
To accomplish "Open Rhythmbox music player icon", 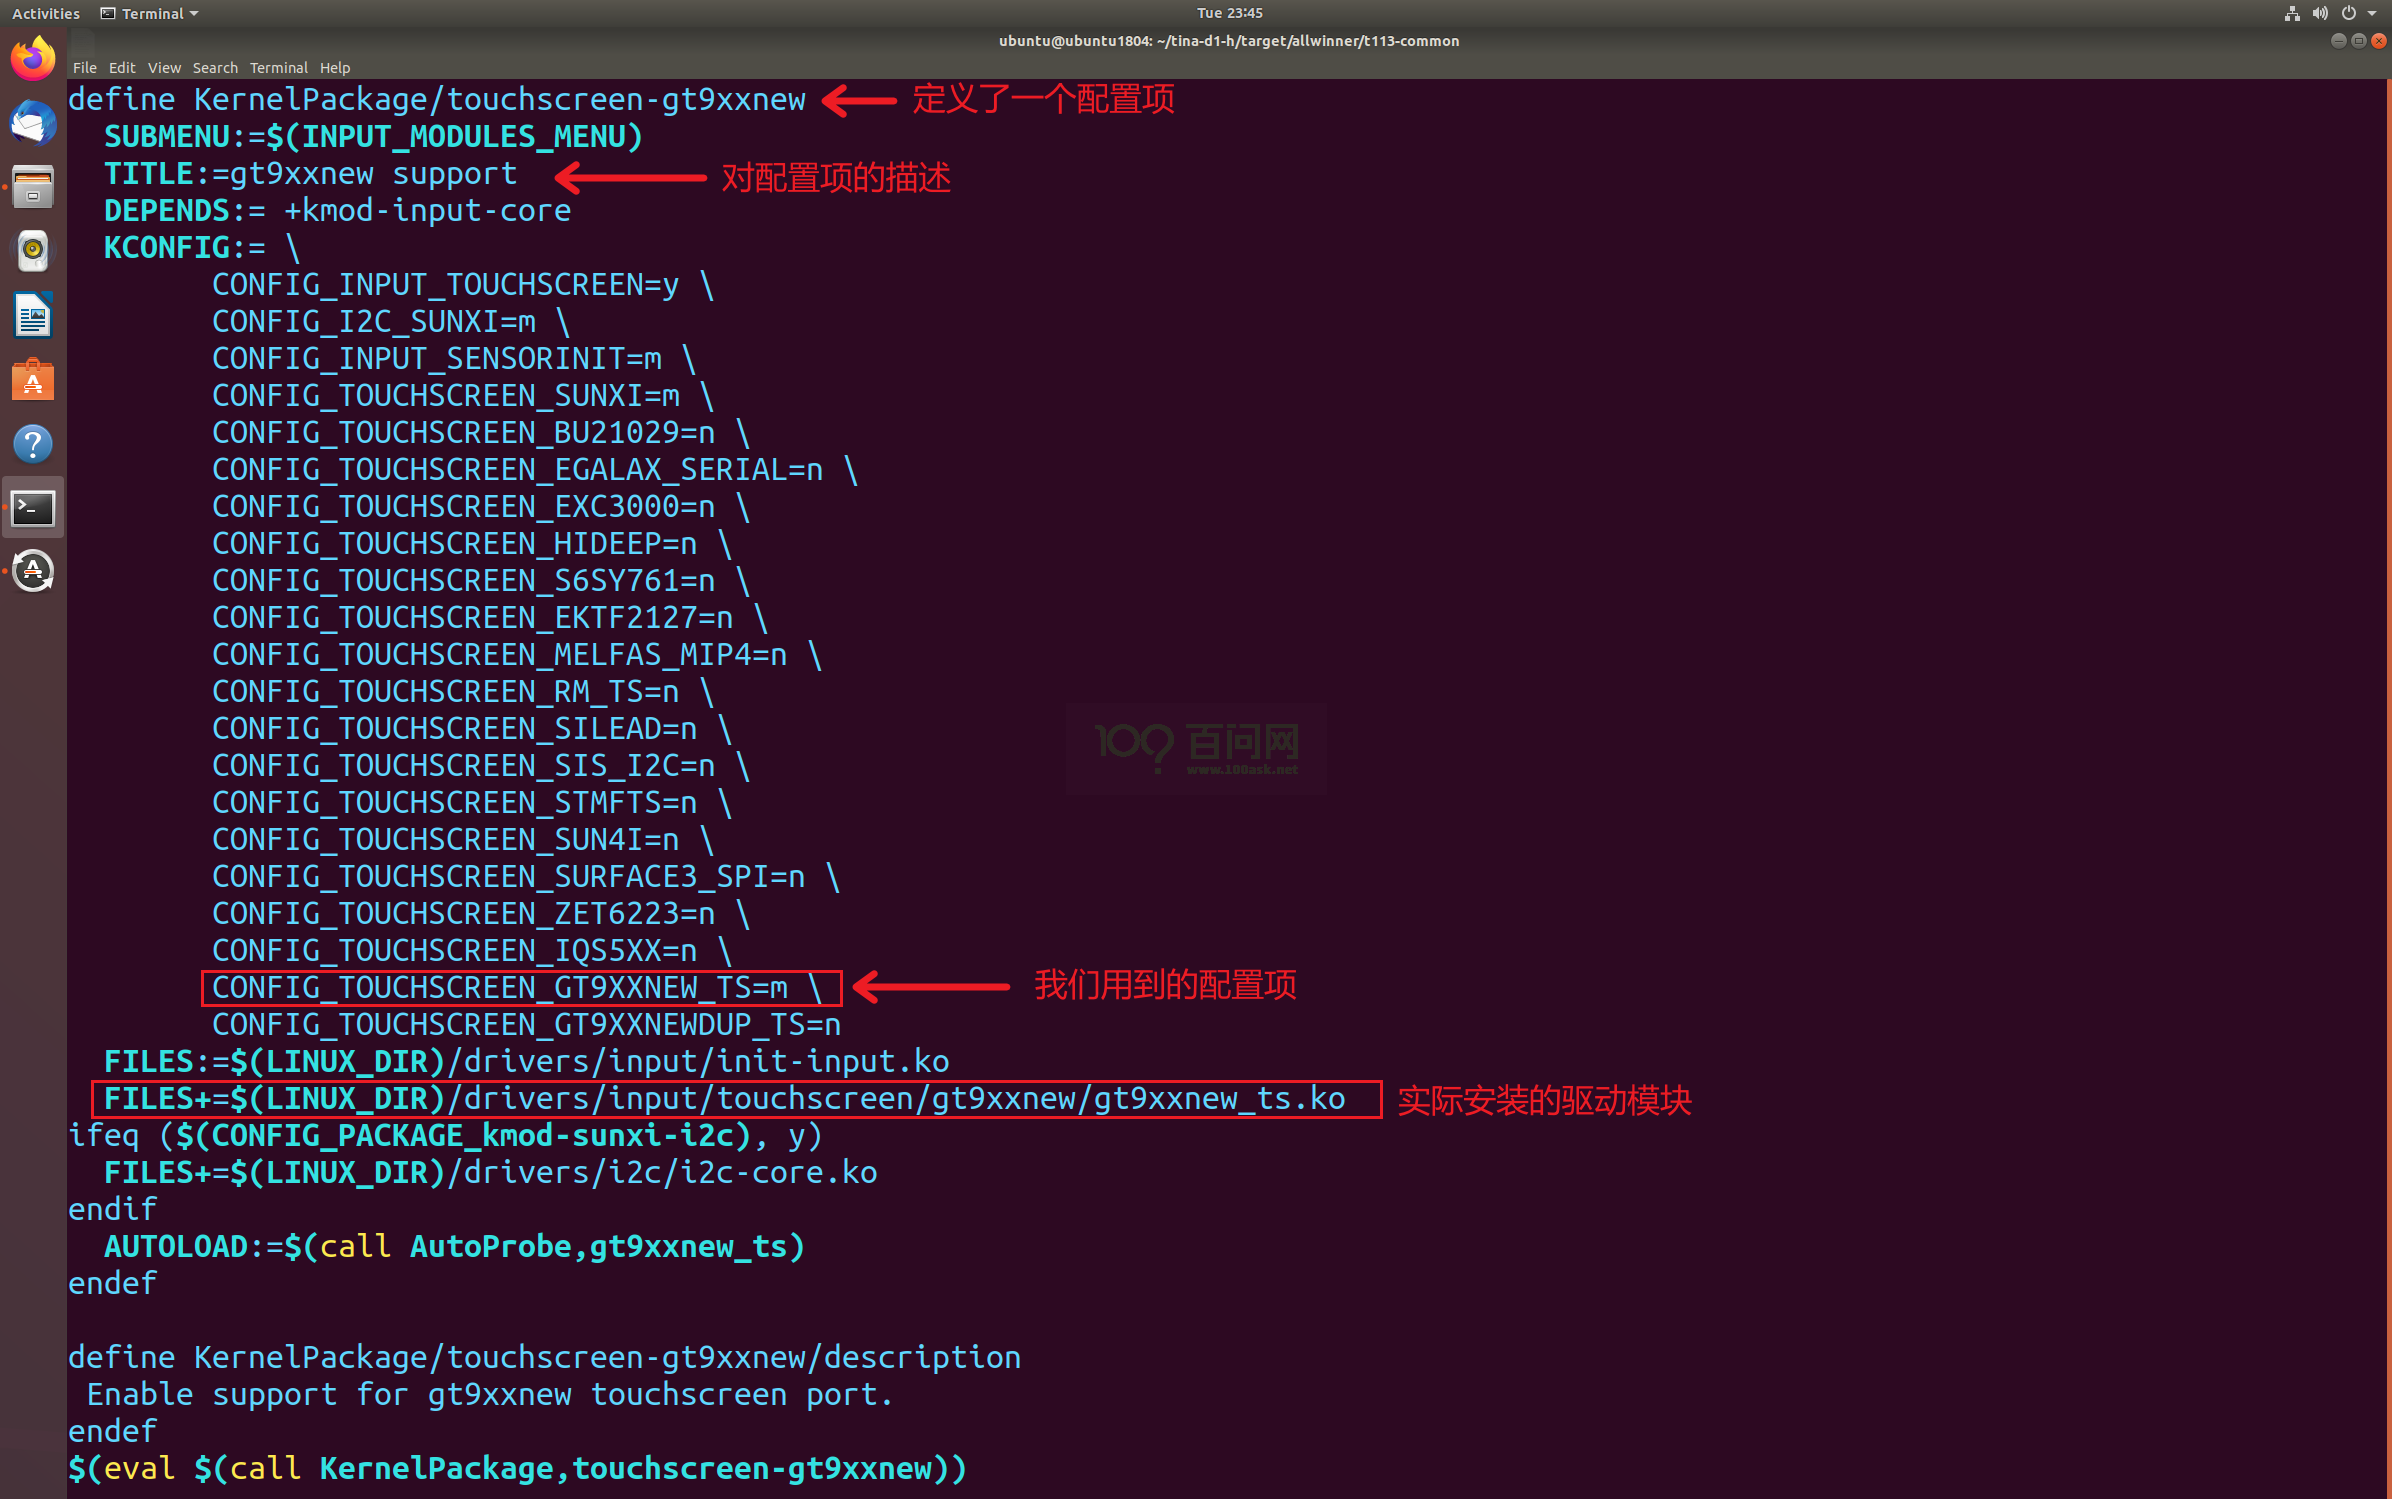I will click(x=33, y=251).
